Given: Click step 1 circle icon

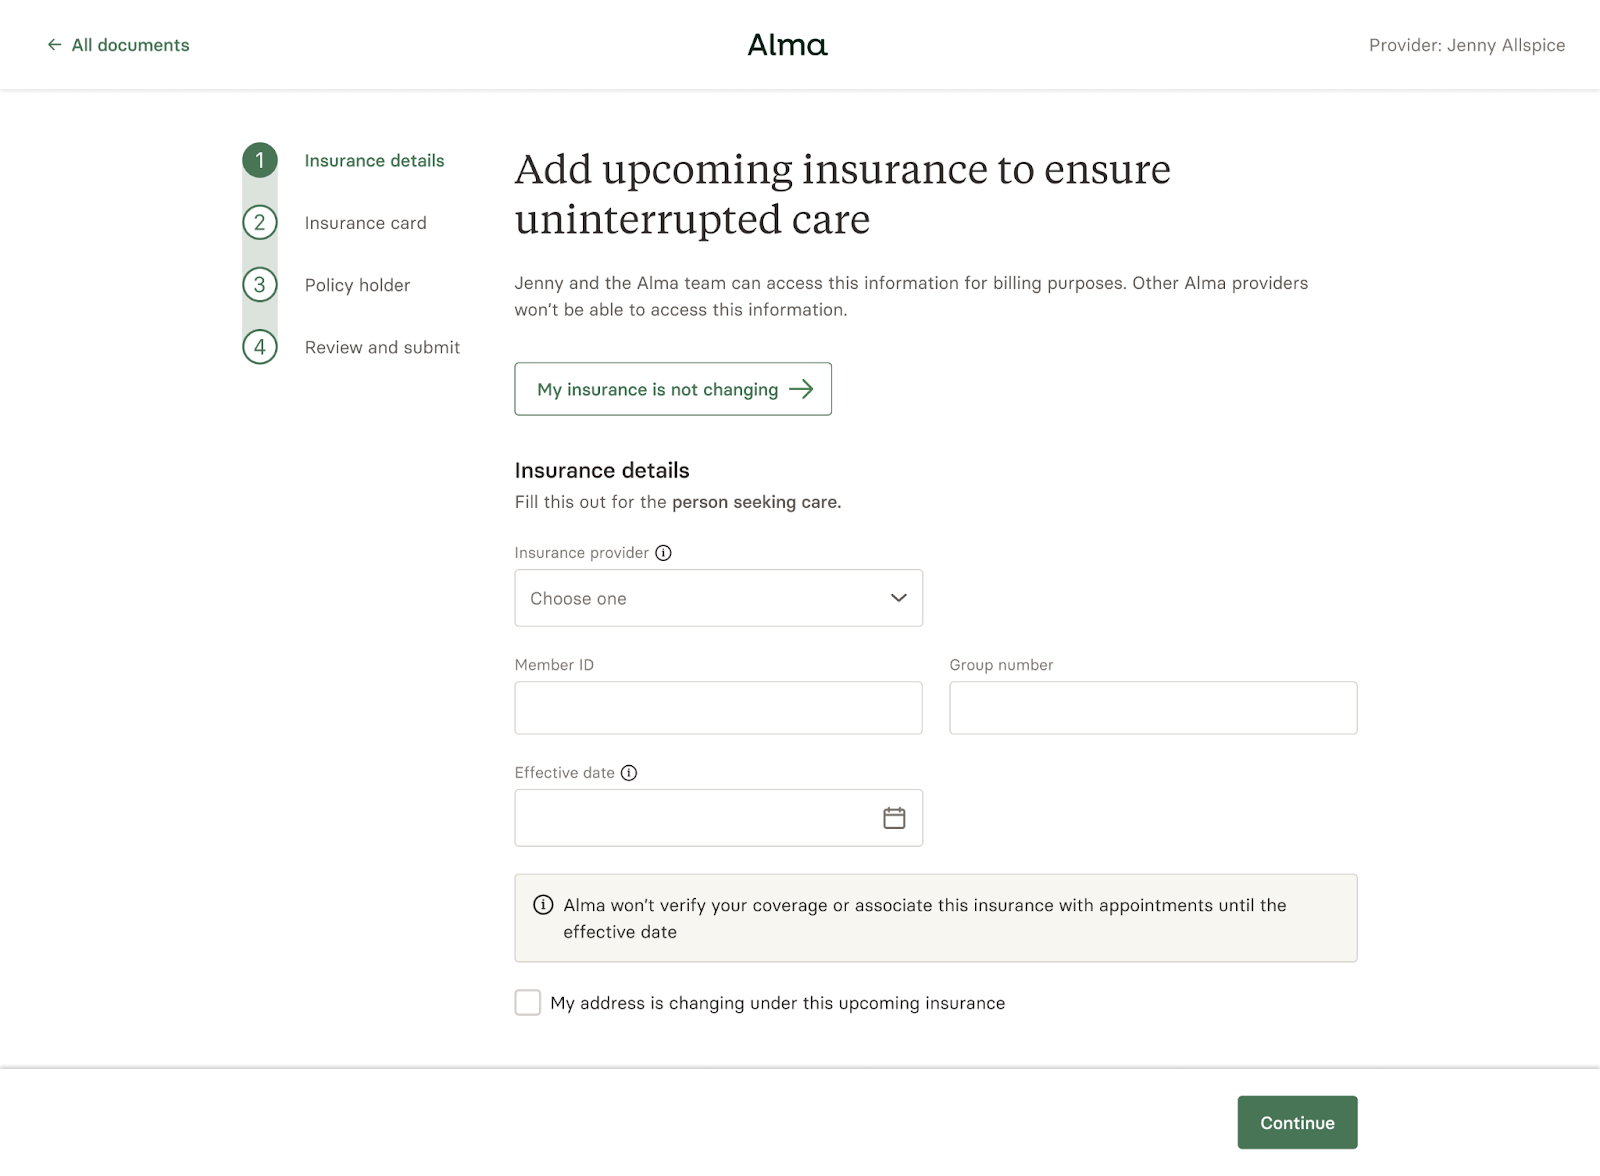Looking at the screenshot, I should pos(260,160).
